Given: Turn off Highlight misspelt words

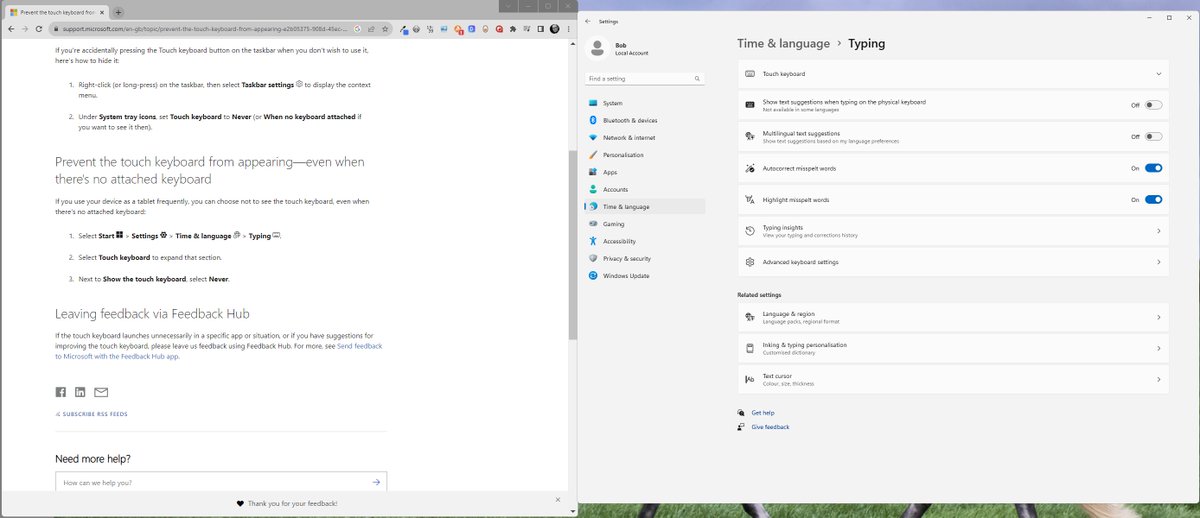Looking at the screenshot, I should click(1153, 199).
